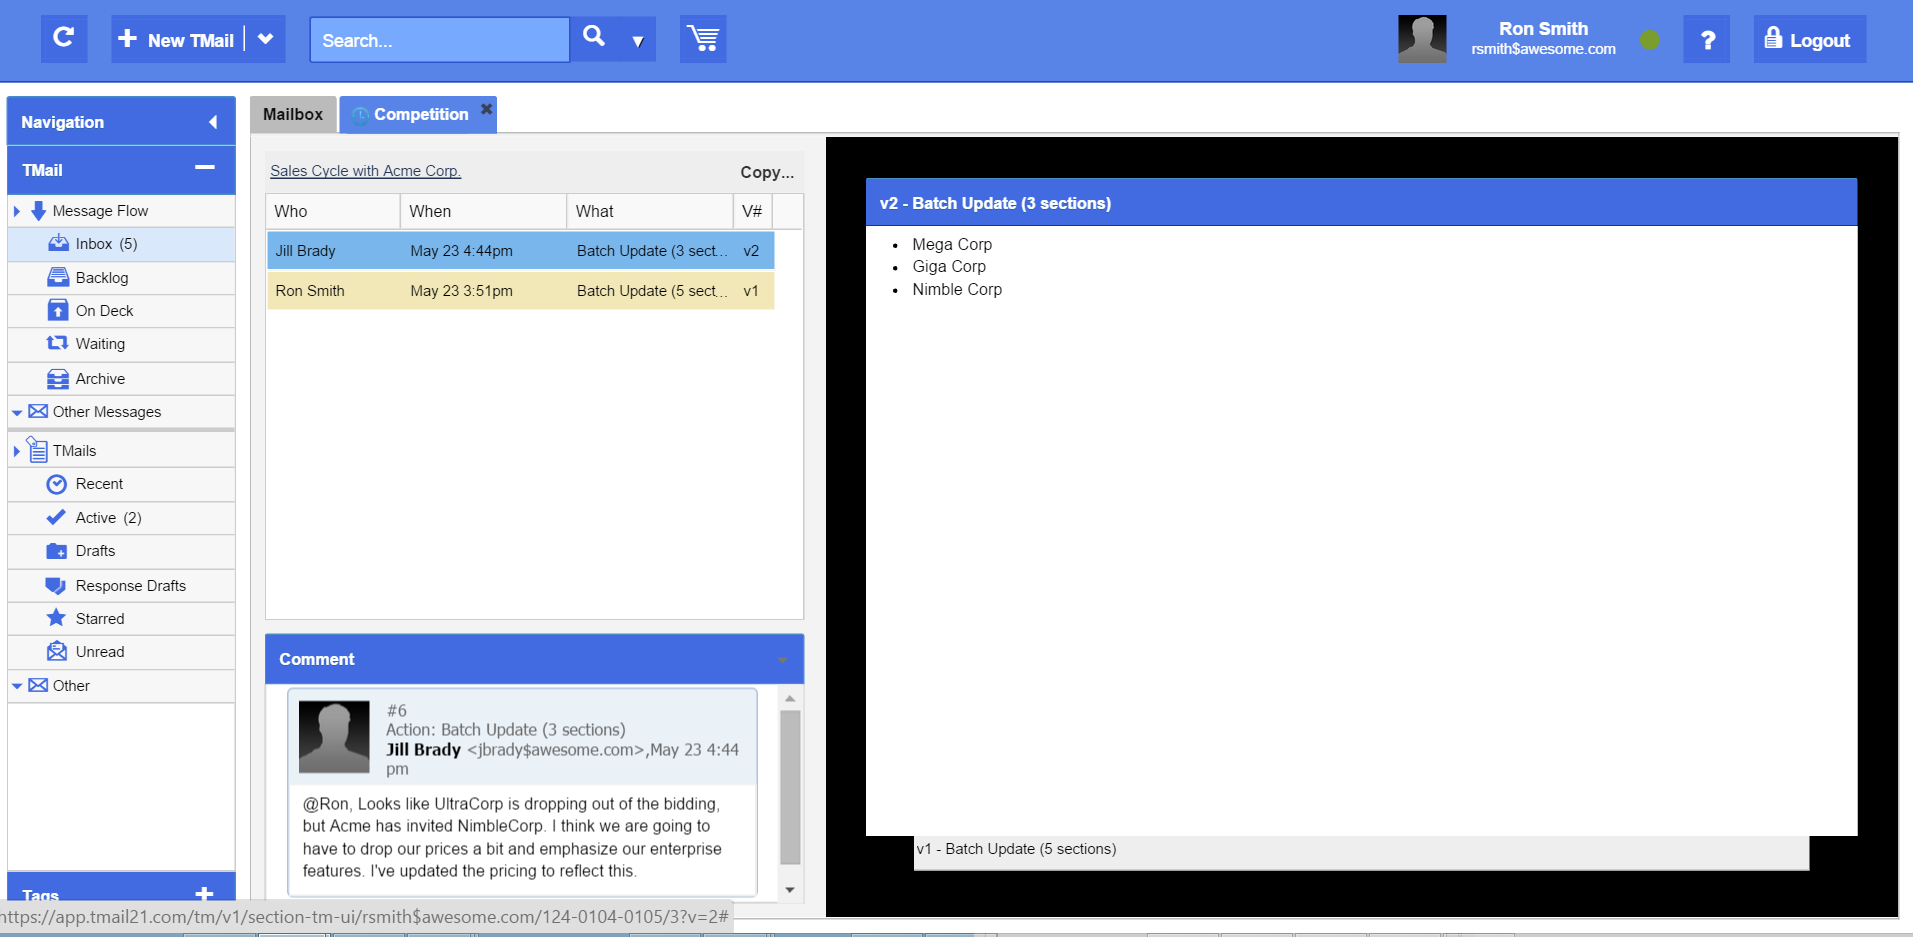Viewport: 1913px width, 937px height.
Task: Open the Starred folder
Action: click(100, 619)
